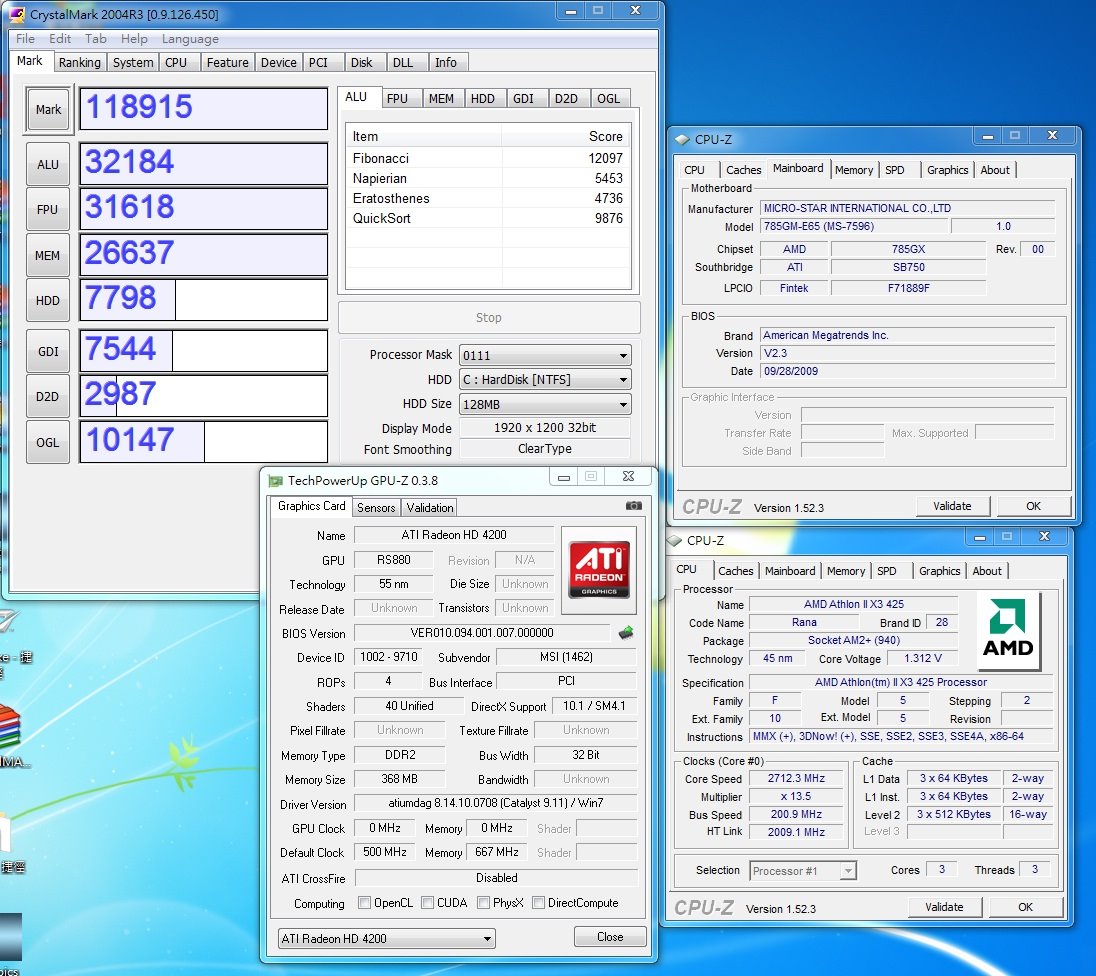The image size is (1096, 976).
Task: Open the Processor #1 selection dropdown
Action: 802,870
